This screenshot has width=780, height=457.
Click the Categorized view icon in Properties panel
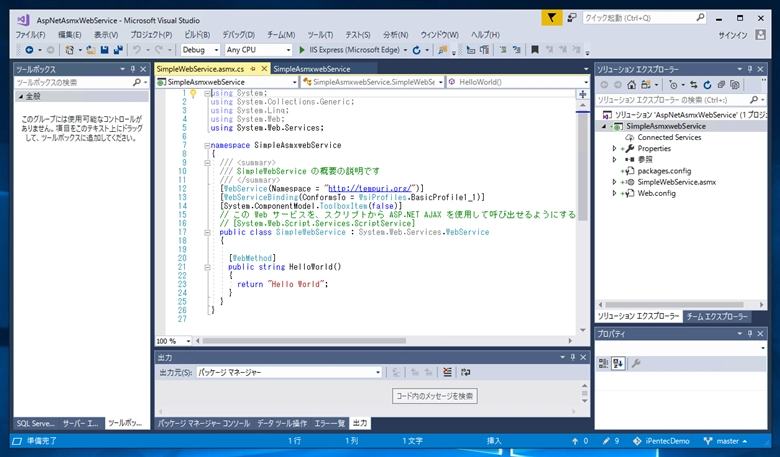[603, 364]
